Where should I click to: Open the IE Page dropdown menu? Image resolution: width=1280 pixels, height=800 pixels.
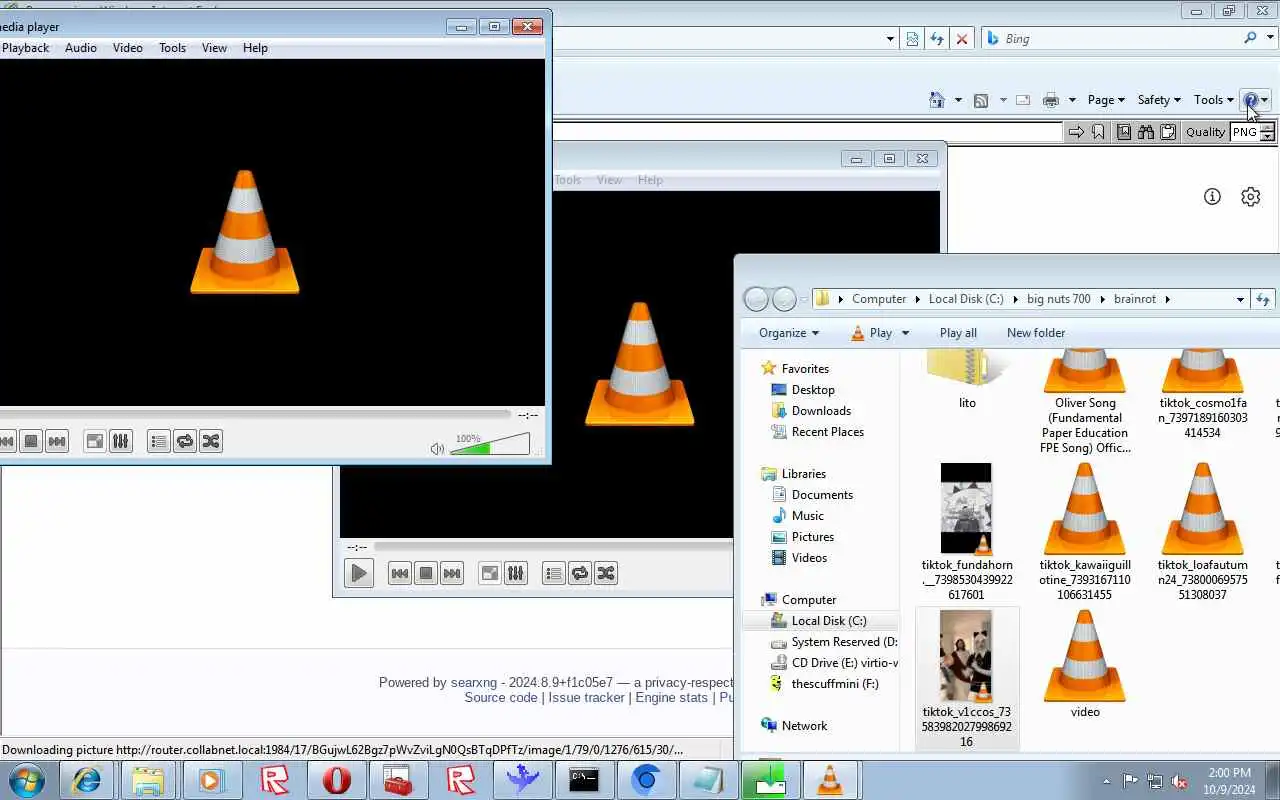click(x=1106, y=100)
